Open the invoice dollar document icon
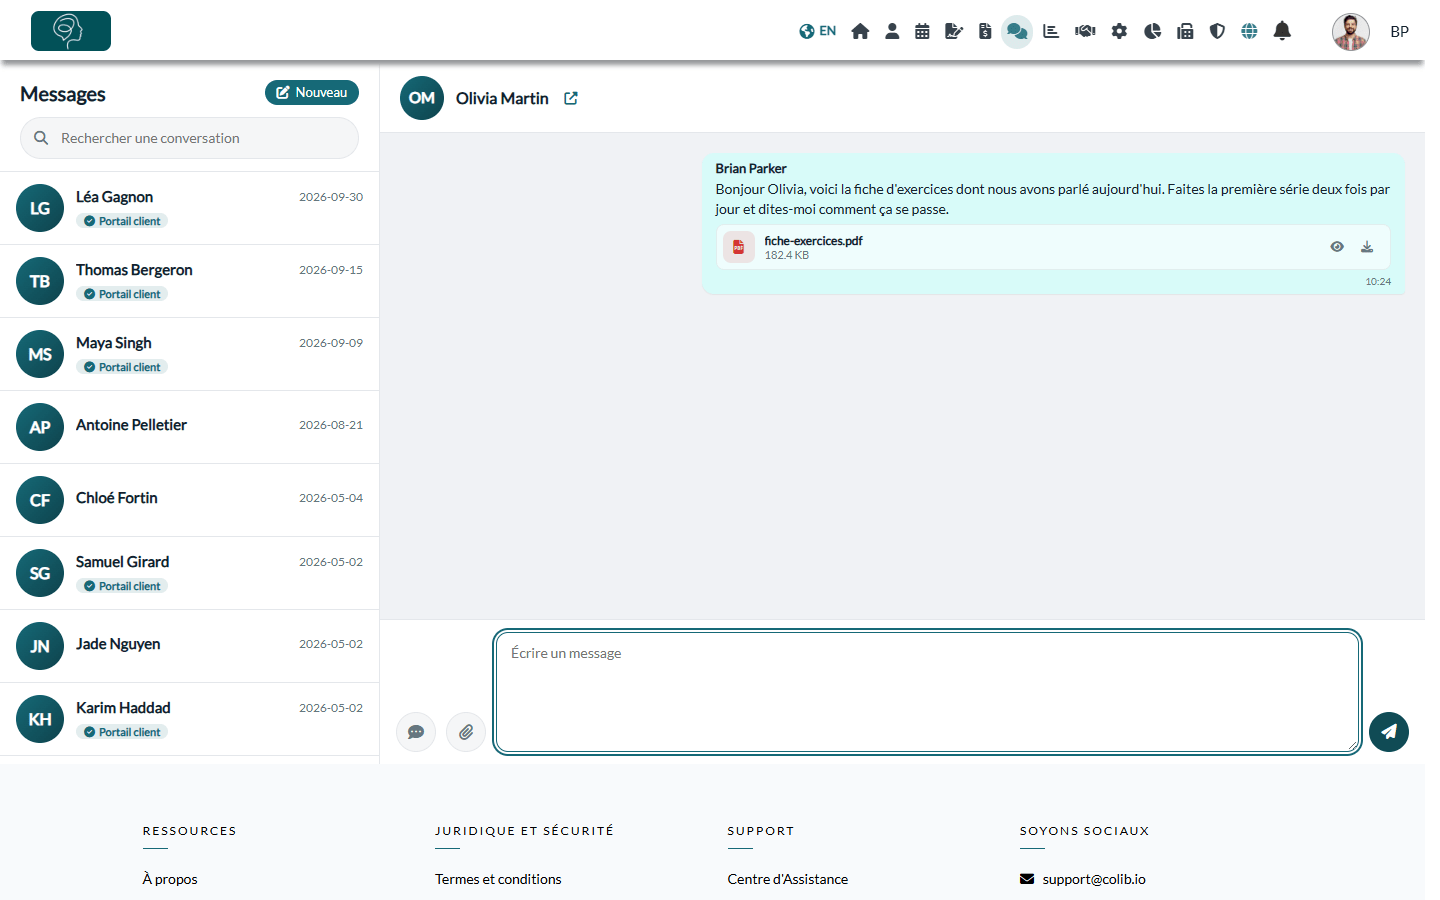Image resolution: width=1440 pixels, height=900 pixels. (985, 31)
